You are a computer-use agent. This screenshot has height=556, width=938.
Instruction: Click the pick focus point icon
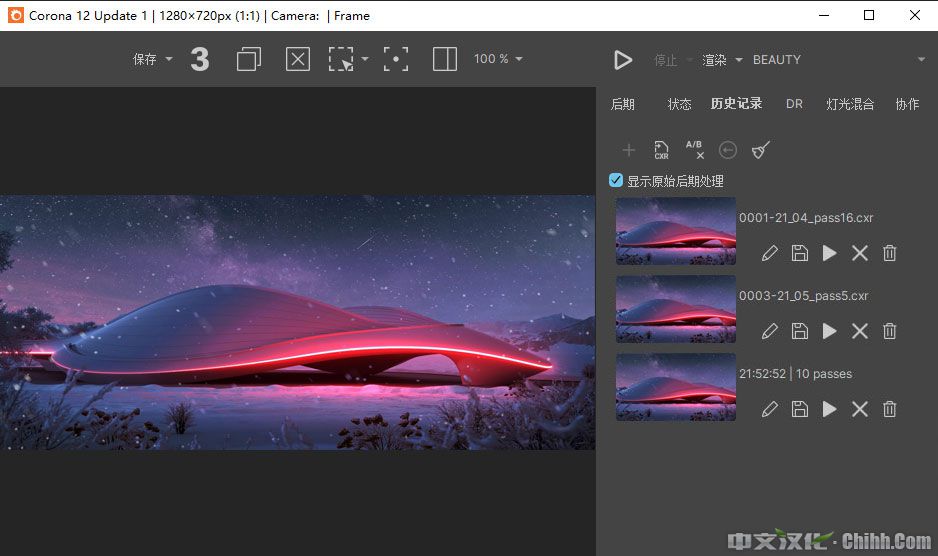(x=396, y=60)
